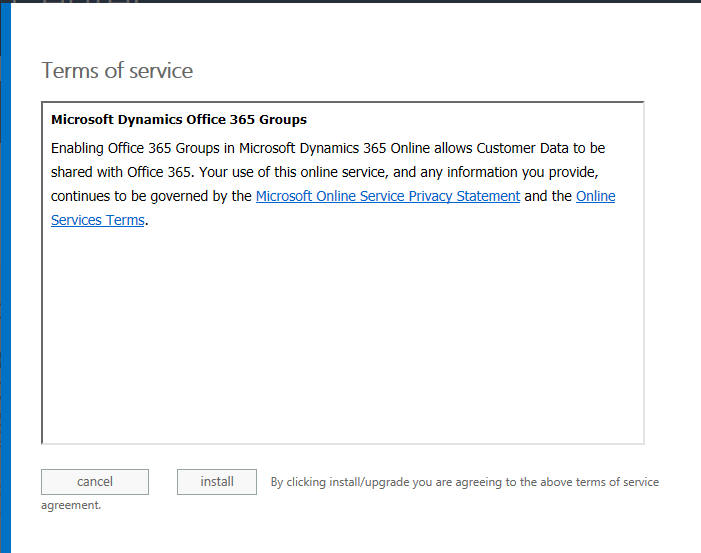
Task: Open the Microsoft Online Service Privacy Statement link
Action: pos(388,196)
